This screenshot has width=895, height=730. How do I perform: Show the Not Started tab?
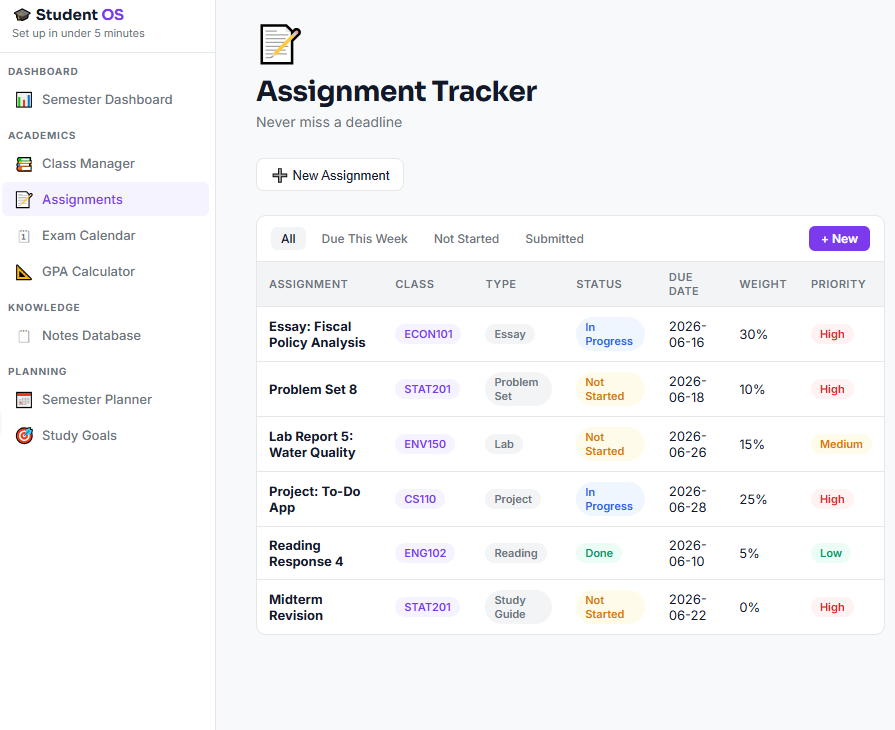(466, 239)
